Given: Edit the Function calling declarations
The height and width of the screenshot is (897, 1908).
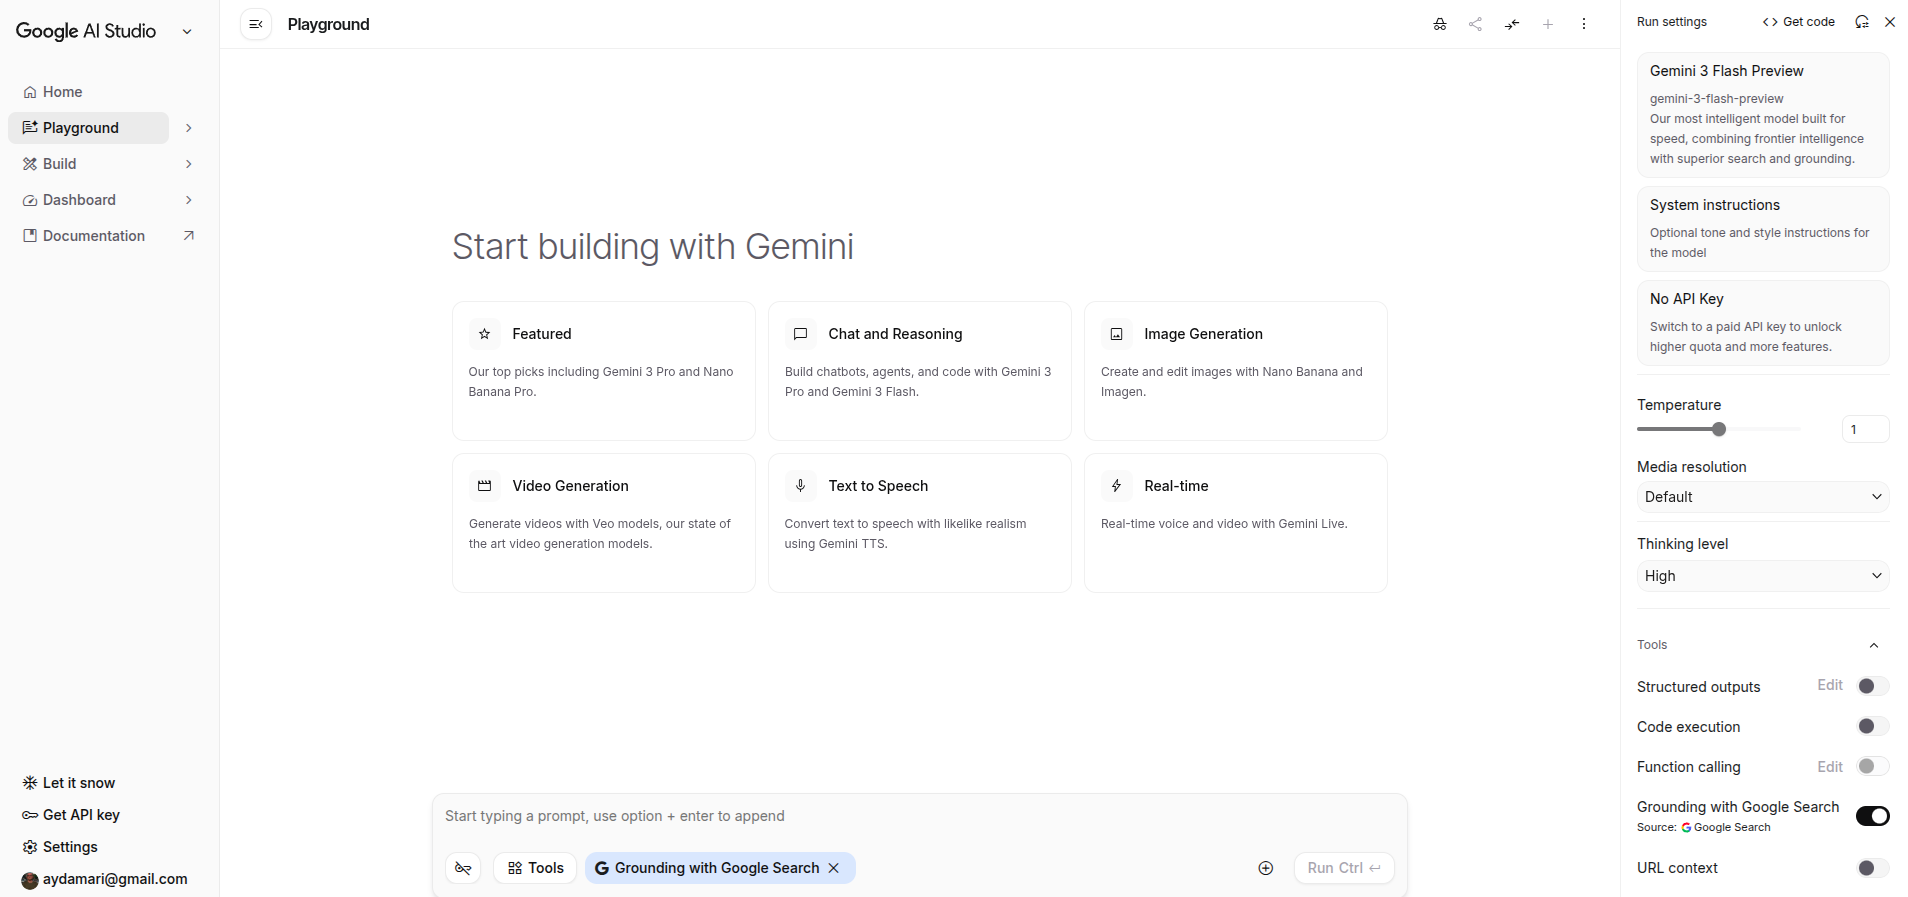Looking at the screenshot, I should [1830, 767].
